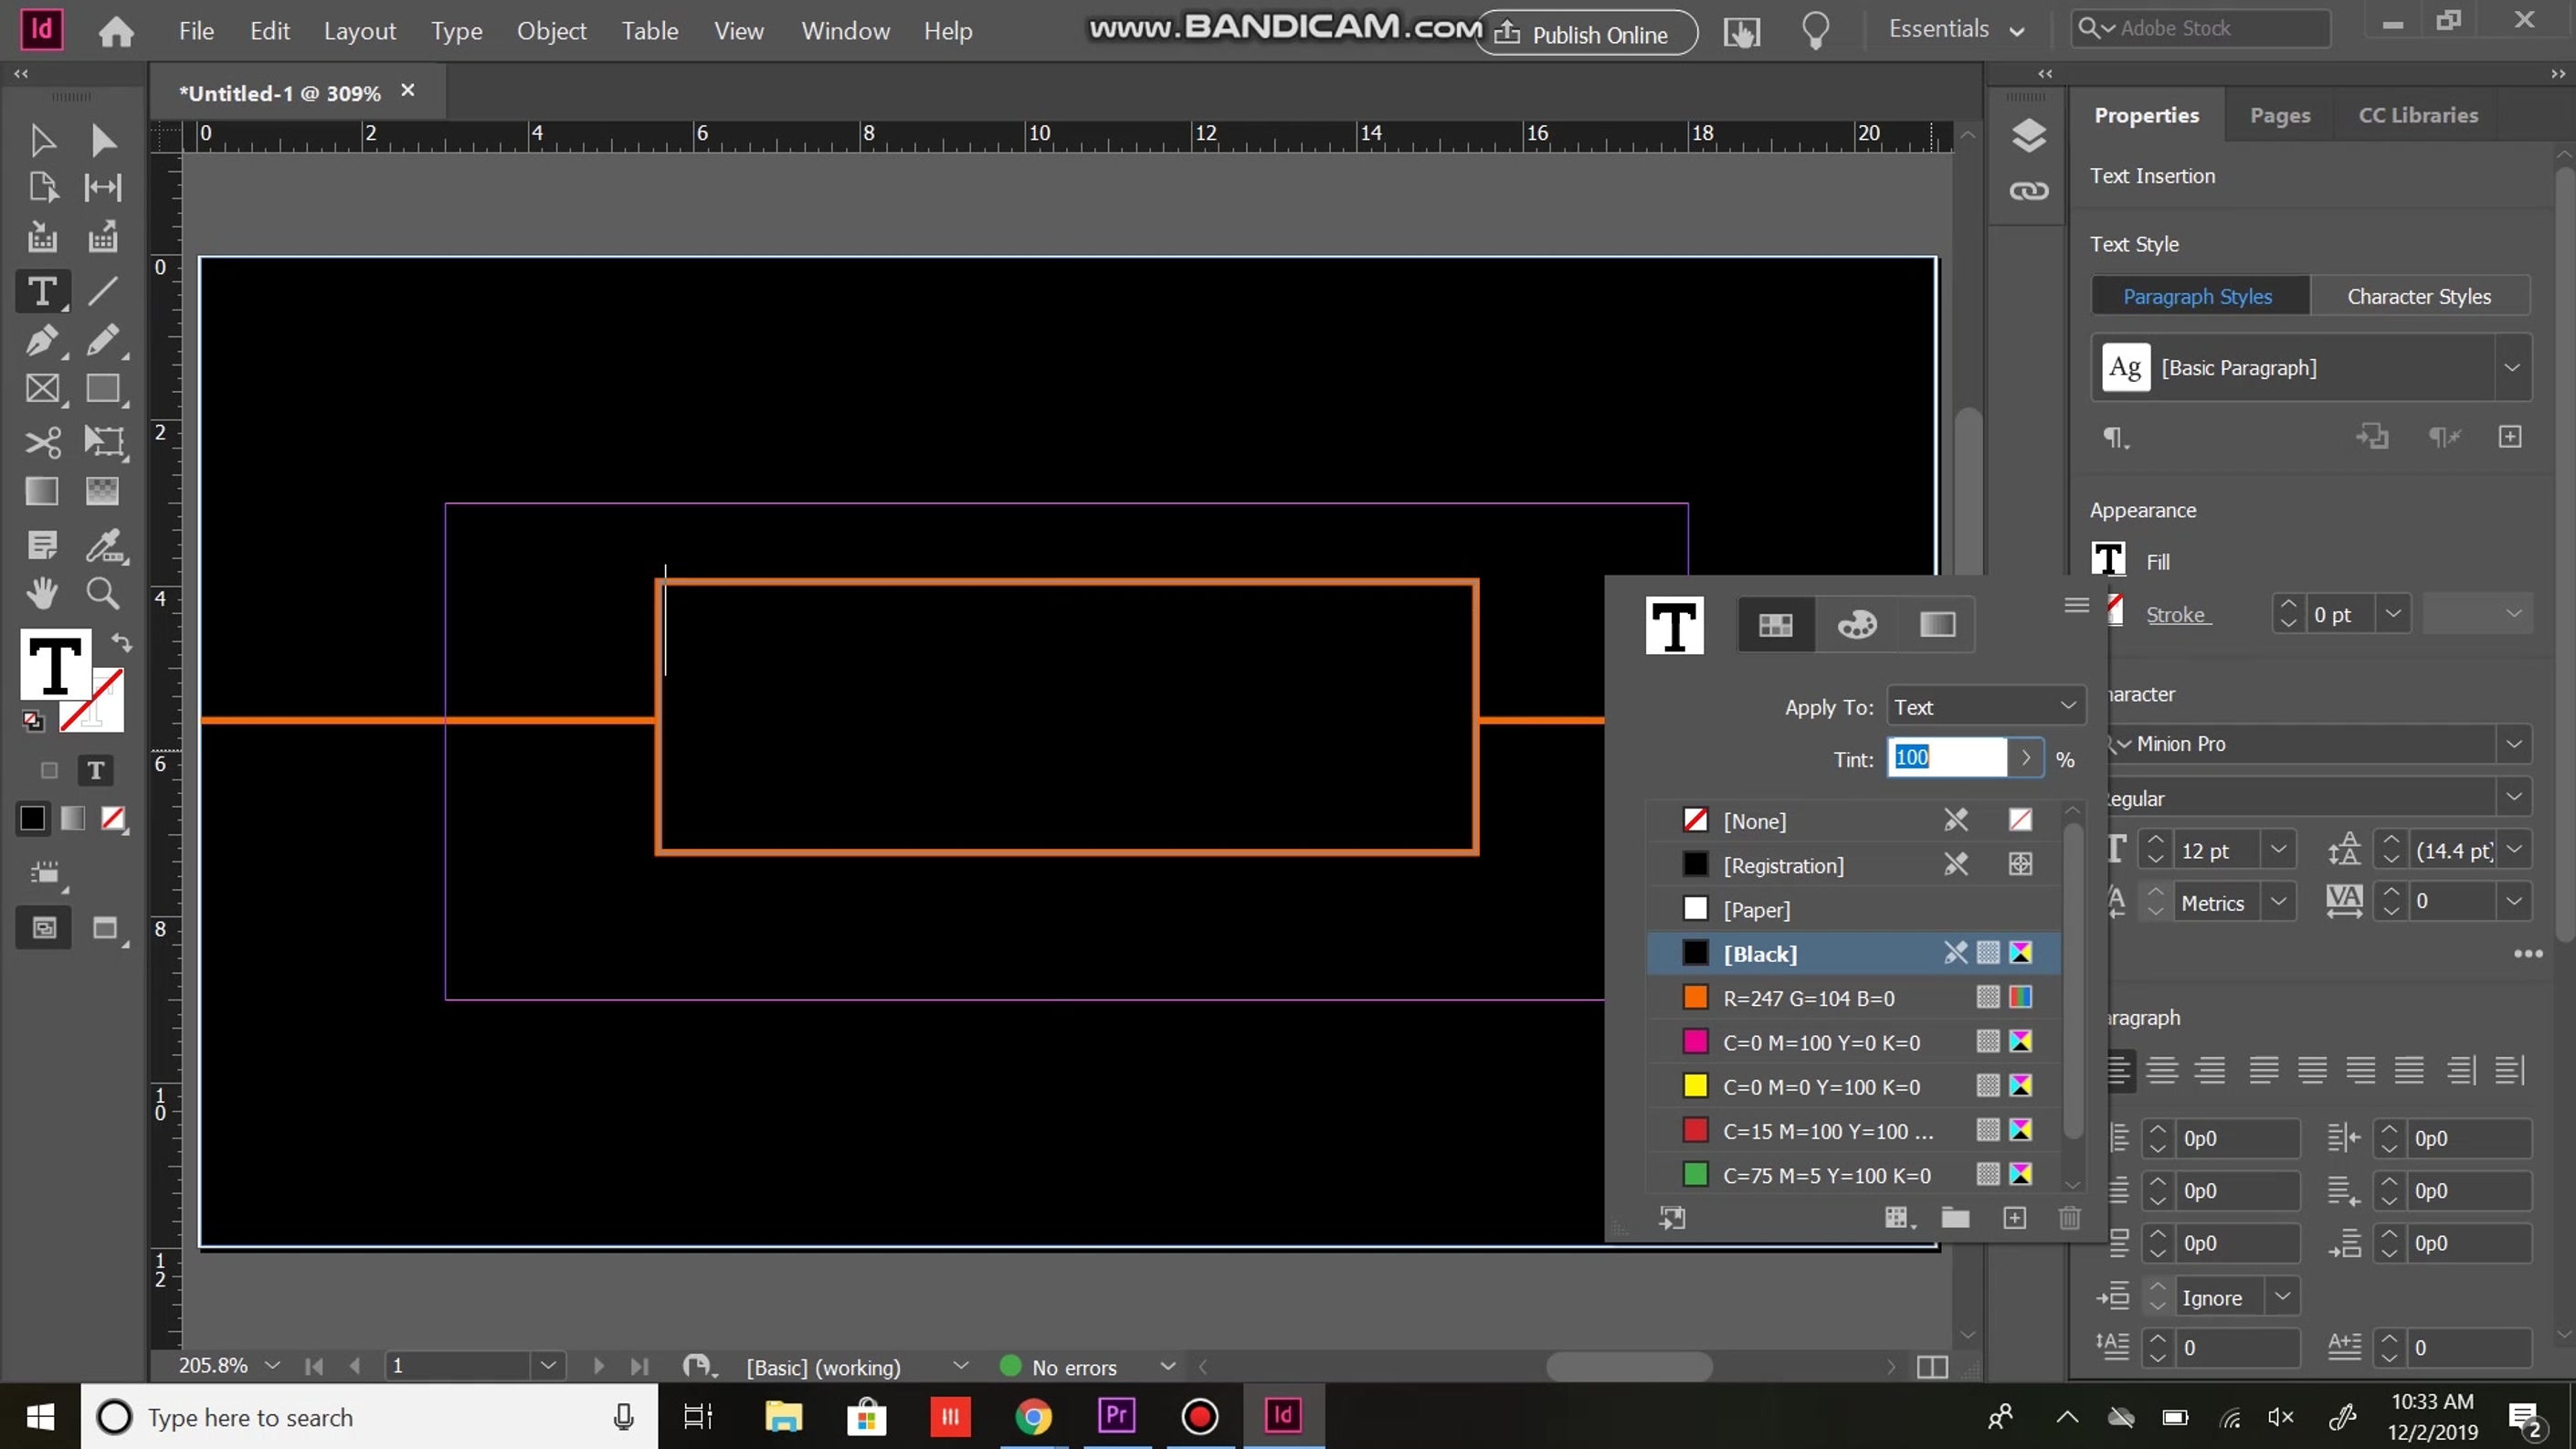Open the Object menu
Viewport: 2576px width, 1449px height.
(551, 31)
